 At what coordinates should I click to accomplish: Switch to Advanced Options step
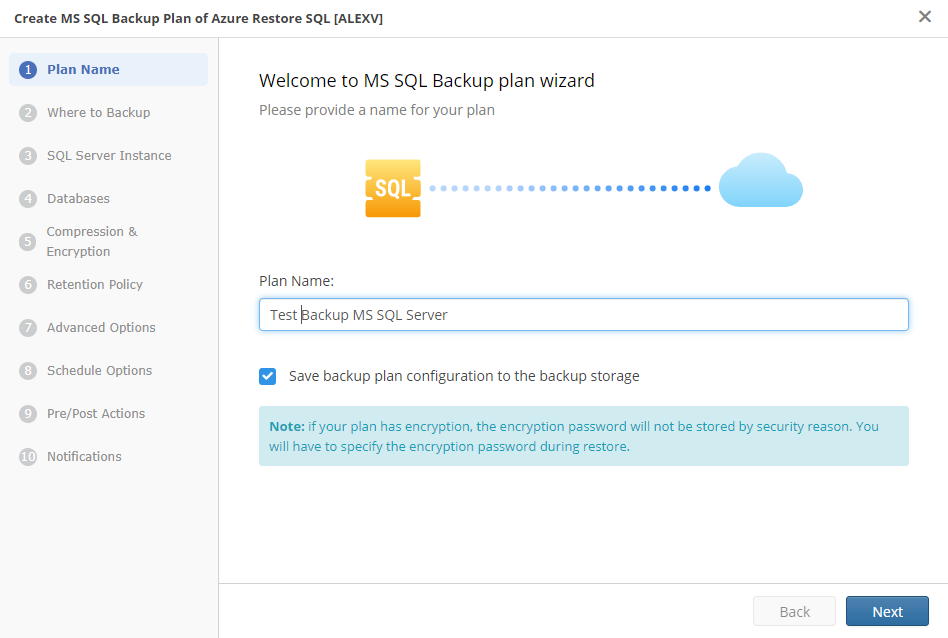pos(101,328)
